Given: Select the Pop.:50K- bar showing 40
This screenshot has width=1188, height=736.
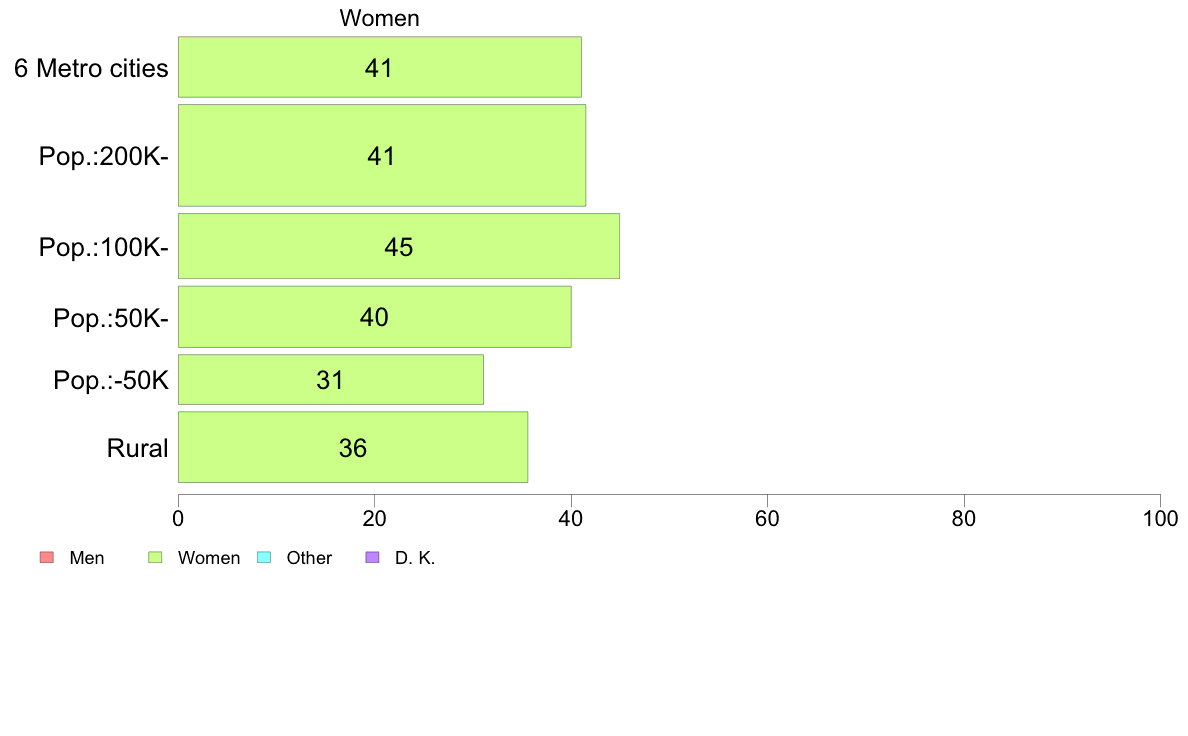Looking at the screenshot, I should 374,317.
